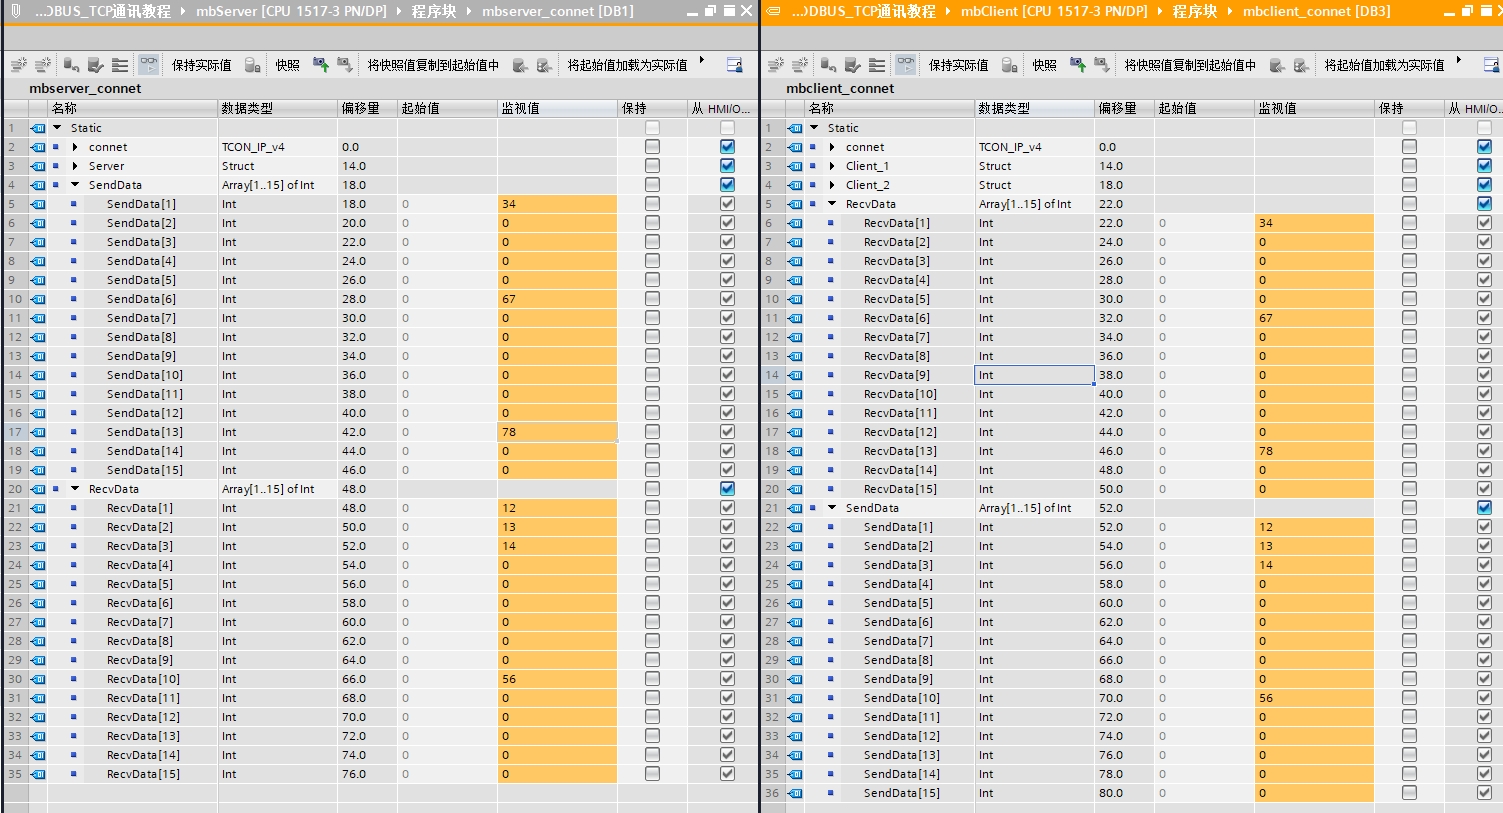Expand the Server struct node

75,166
